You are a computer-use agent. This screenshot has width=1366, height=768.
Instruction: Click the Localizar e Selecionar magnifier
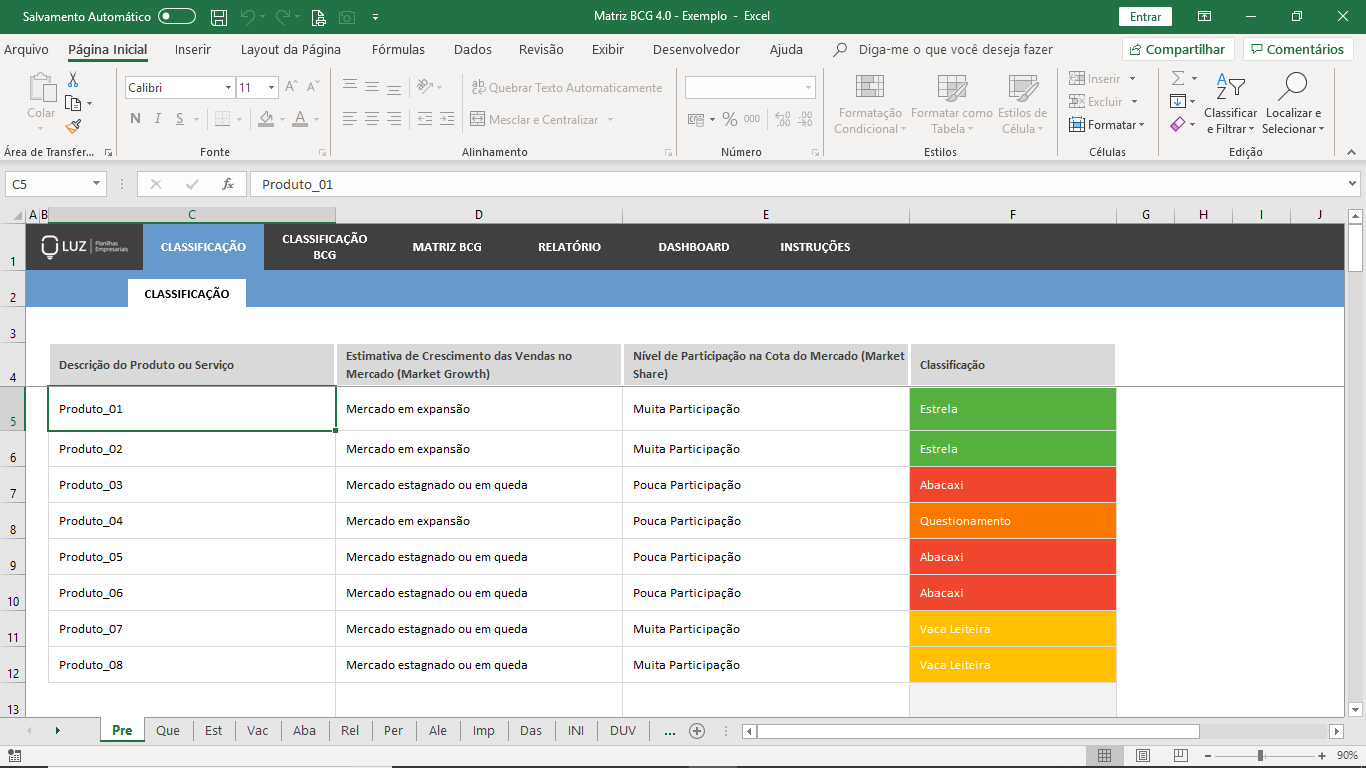(1293, 104)
